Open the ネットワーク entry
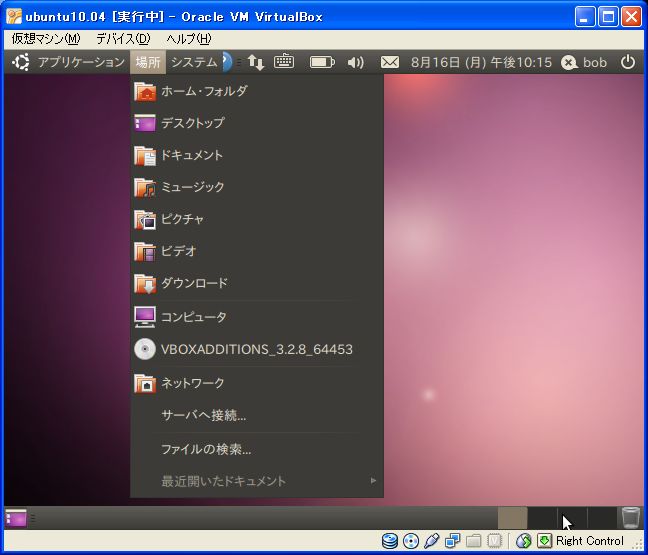The image size is (648, 555). point(257,383)
